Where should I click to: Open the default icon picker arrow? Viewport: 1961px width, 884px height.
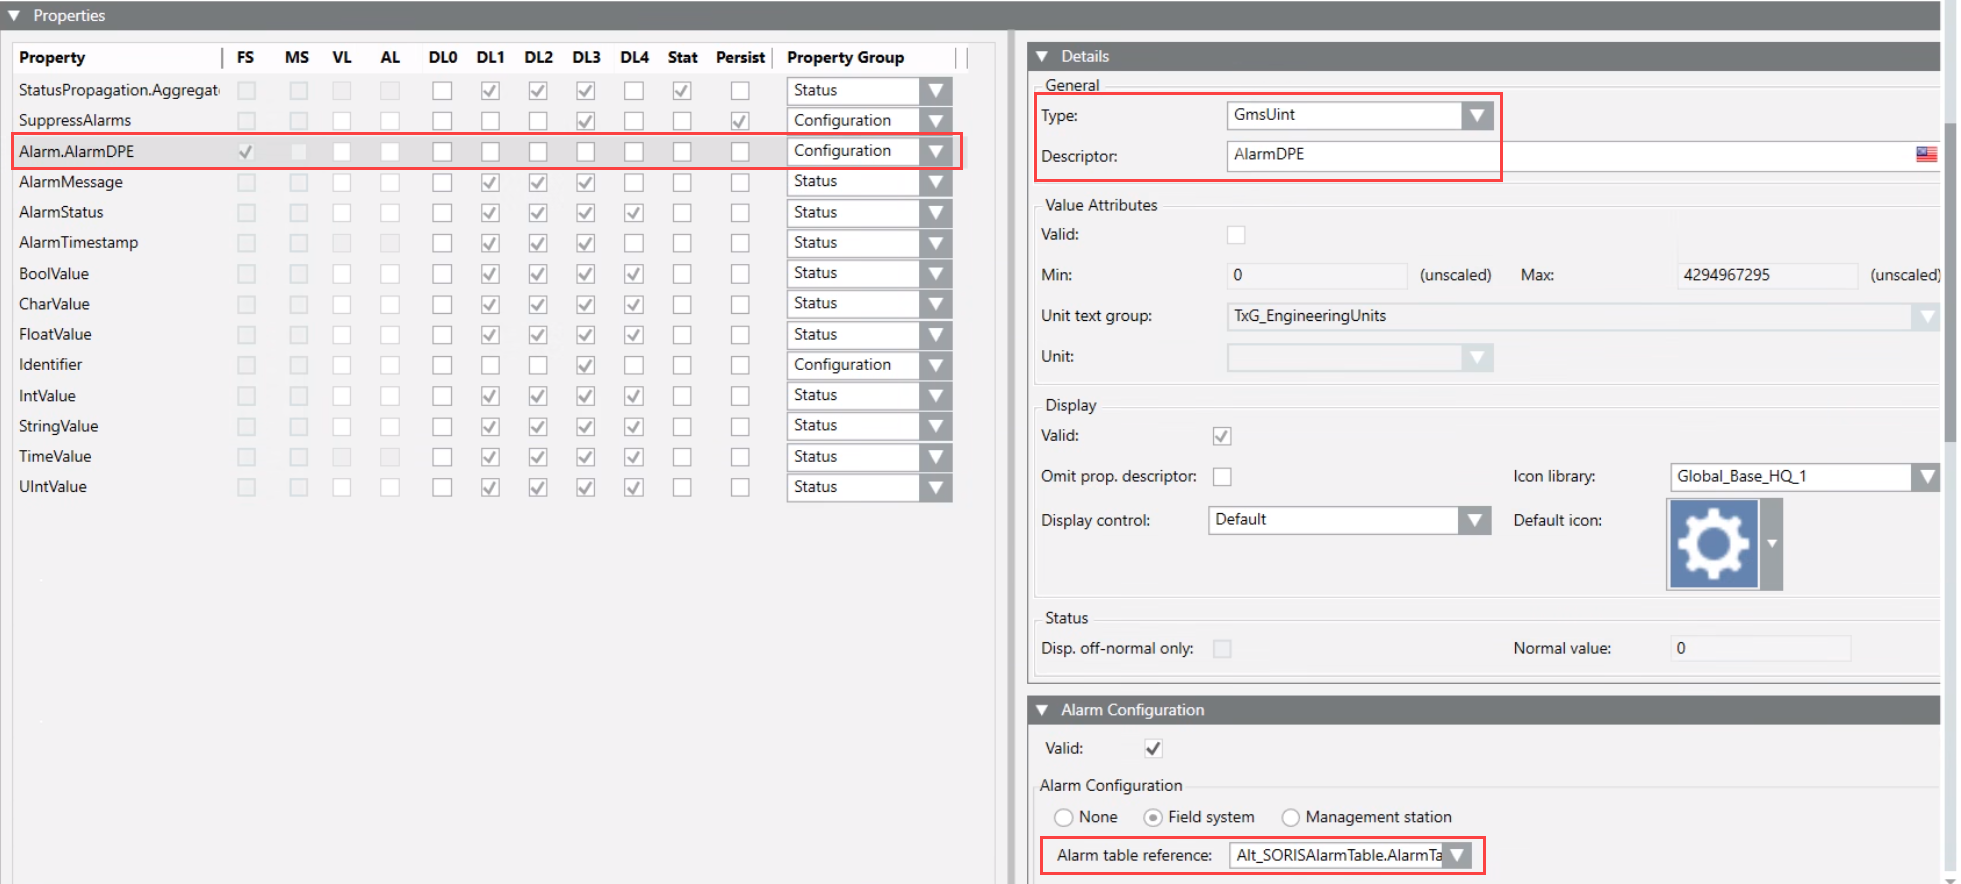tap(1771, 544)
